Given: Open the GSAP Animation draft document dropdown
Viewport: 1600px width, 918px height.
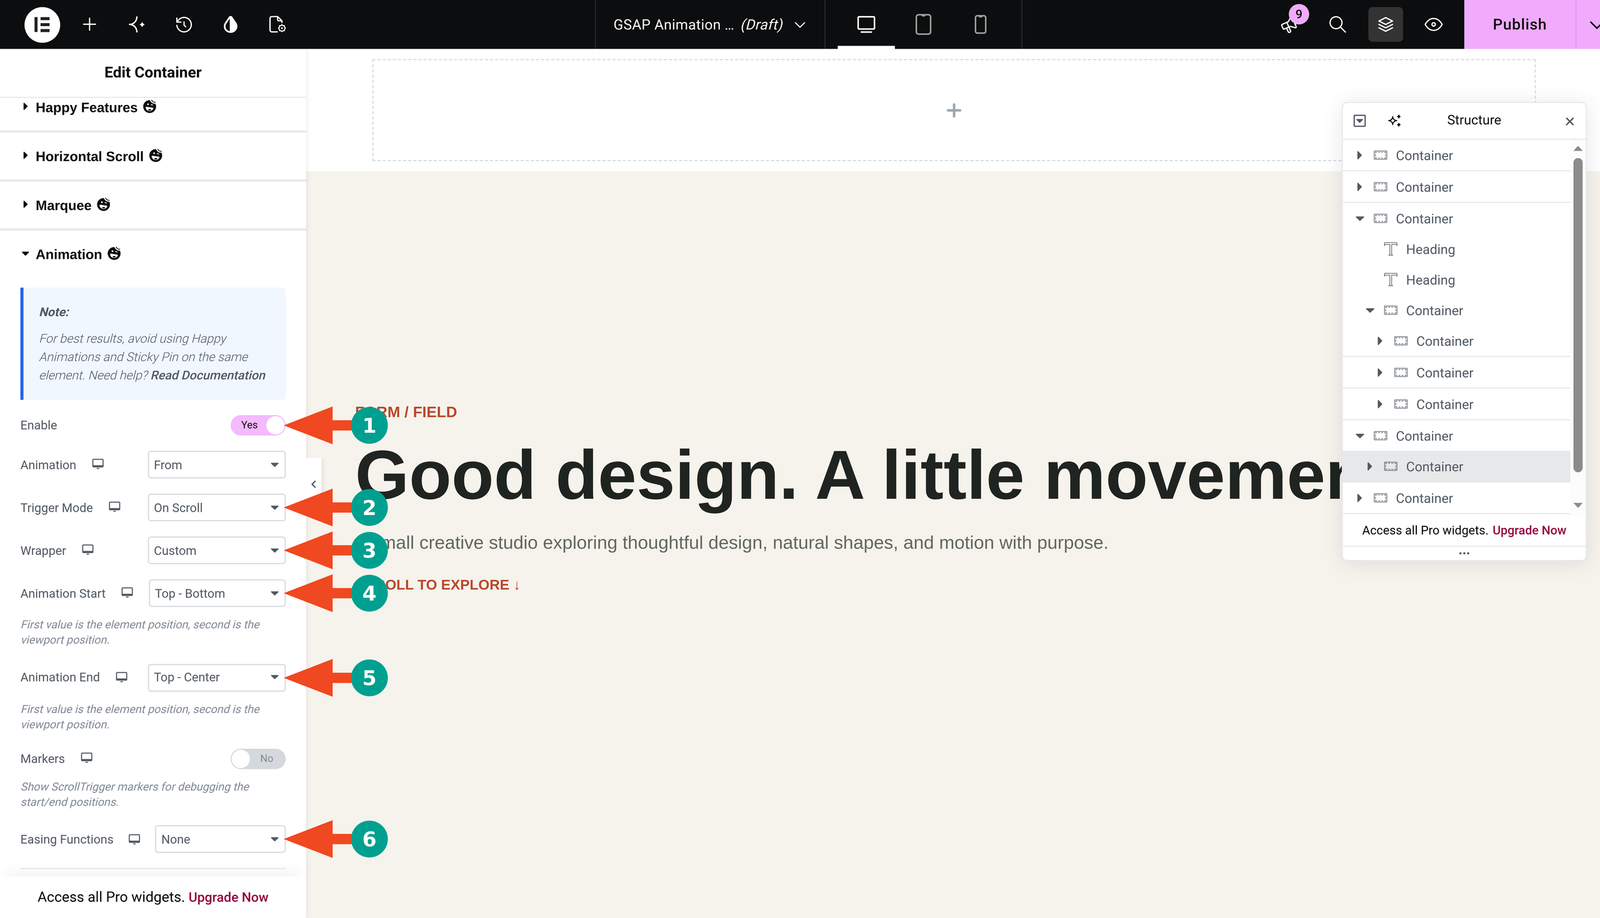Looking at the screenshot, I should (x=709, y=24).
